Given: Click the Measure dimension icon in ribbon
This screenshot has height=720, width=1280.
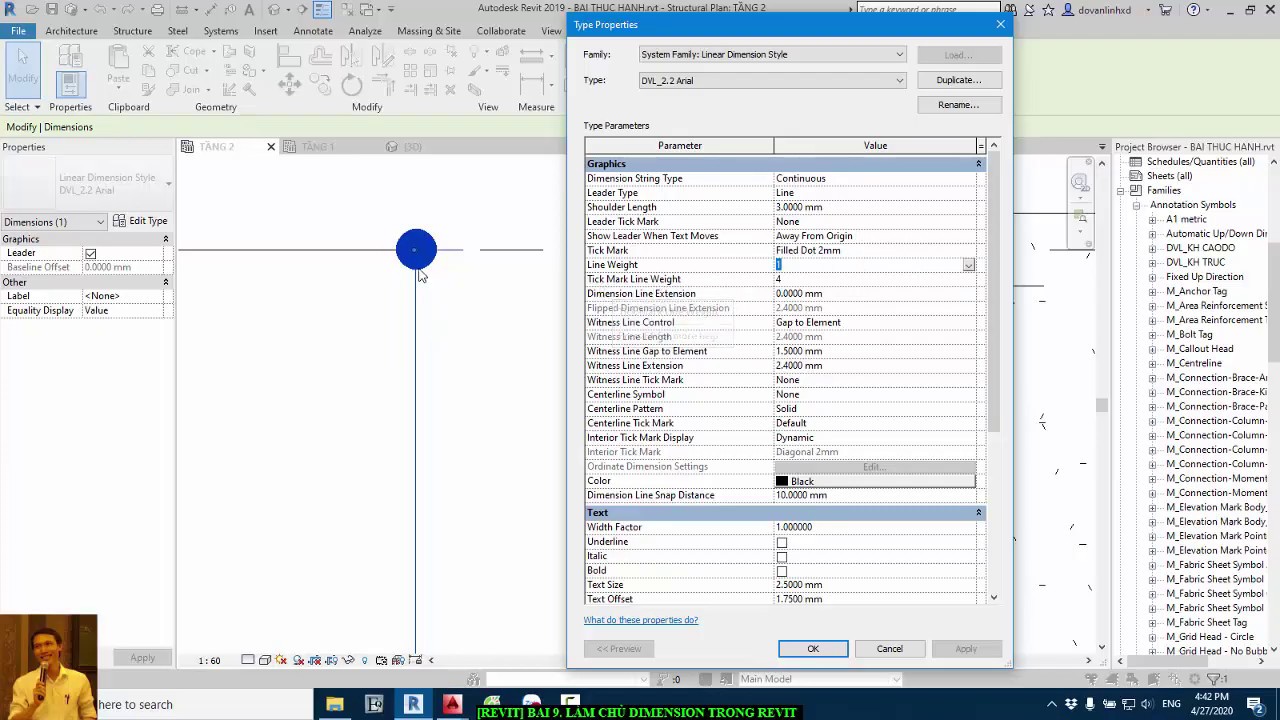Looking at the screenshot, I should click(532, 85).
